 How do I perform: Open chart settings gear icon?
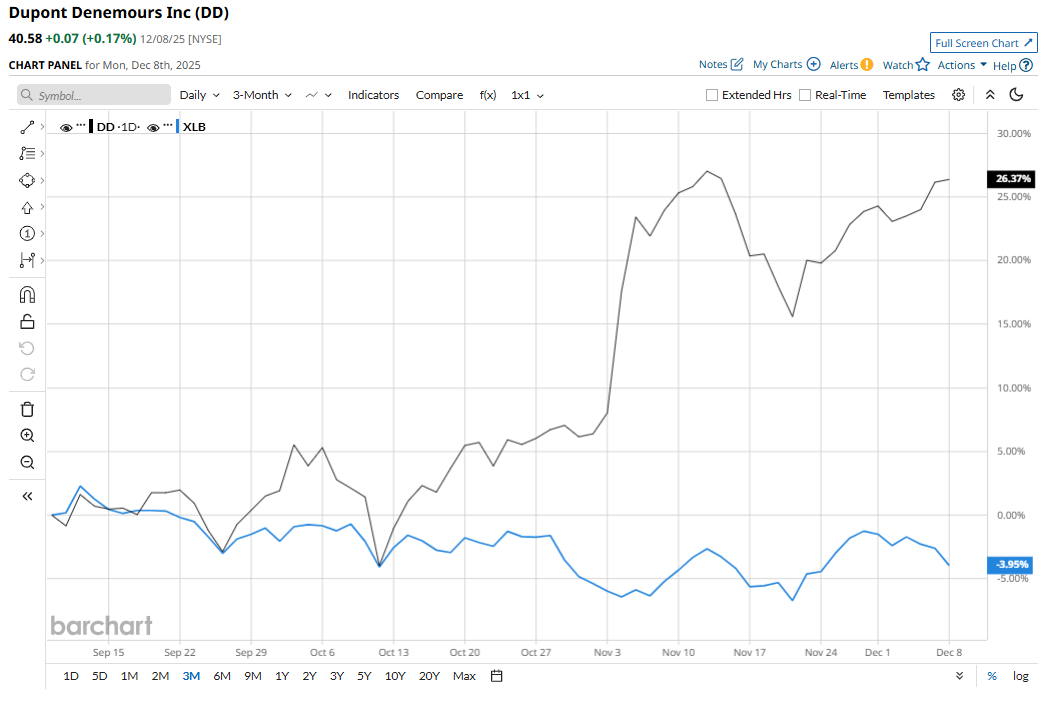point(958,95)
